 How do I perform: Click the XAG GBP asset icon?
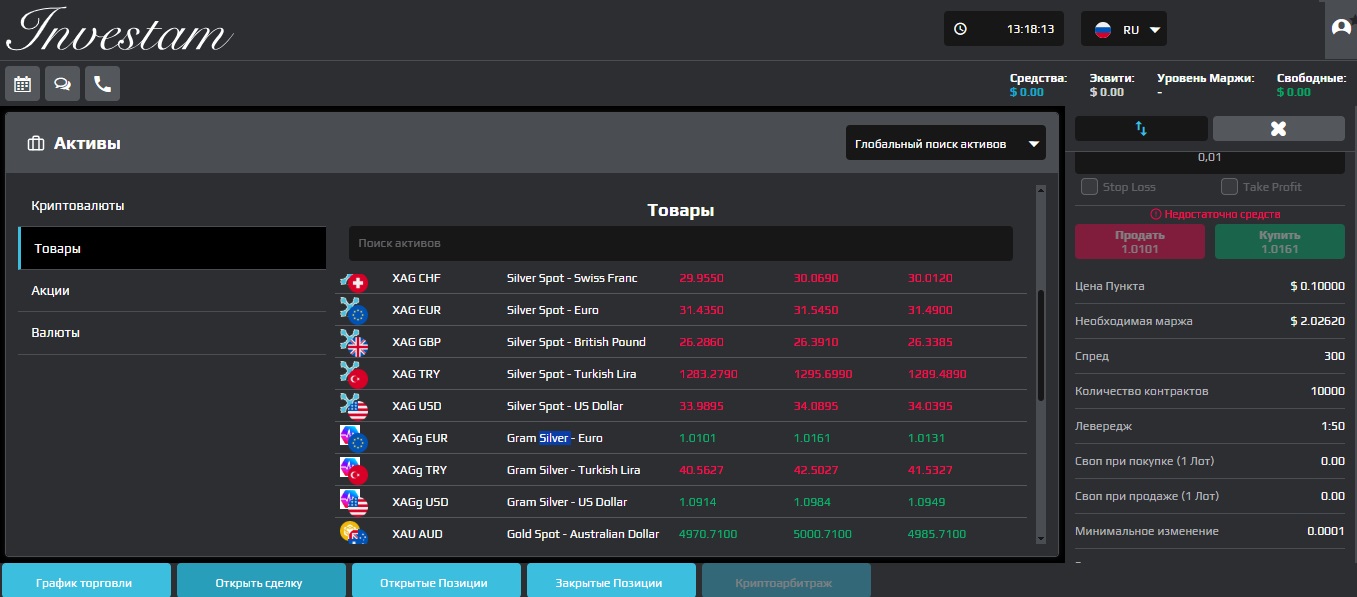pos(354,342)
